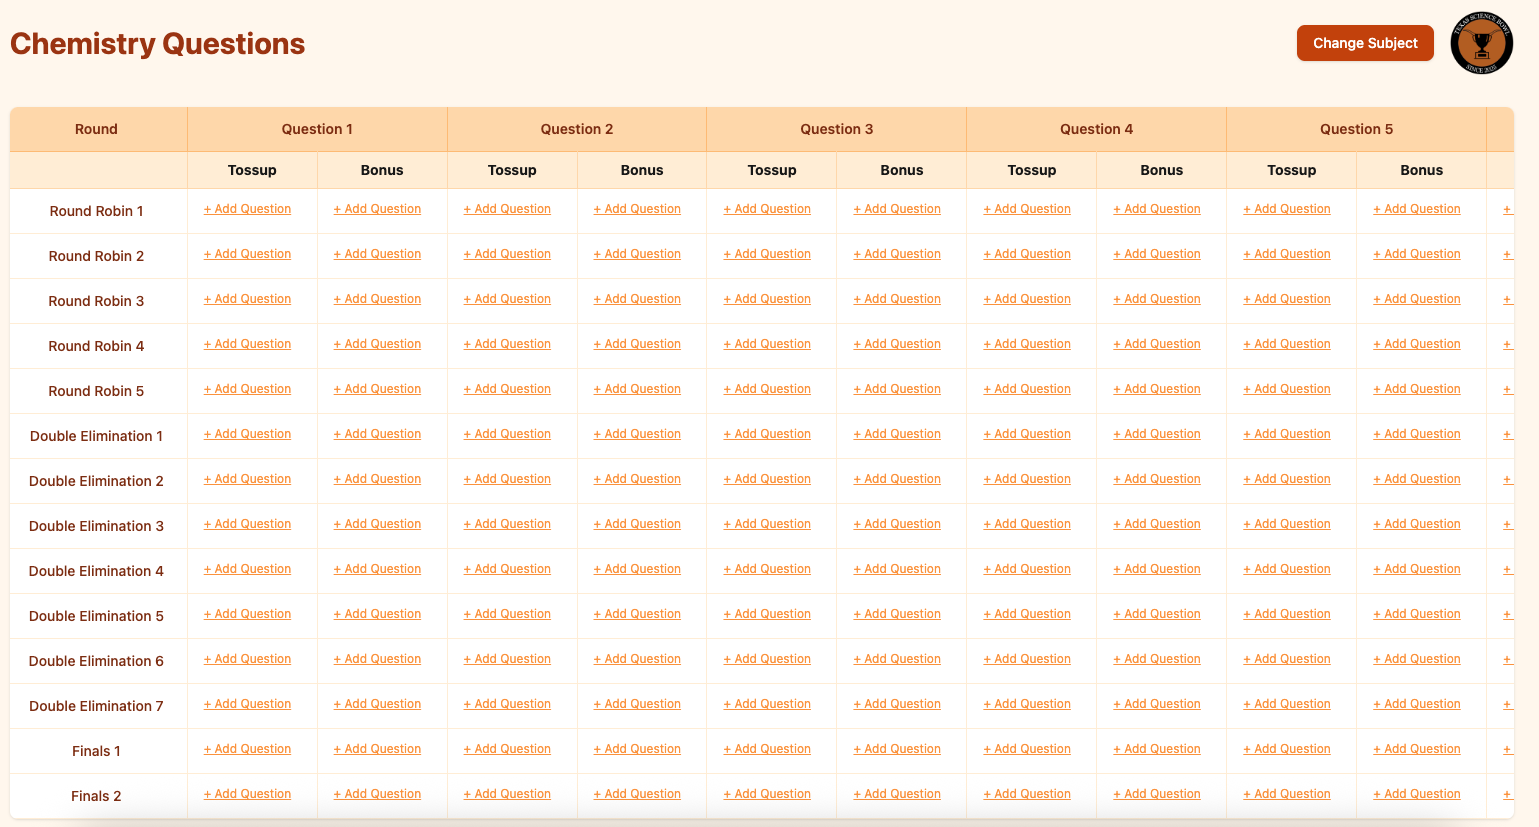Add Question 4 Tossup for Round Robin 2
Viewport: 1539px width, 827px height.
point(1027,254)
